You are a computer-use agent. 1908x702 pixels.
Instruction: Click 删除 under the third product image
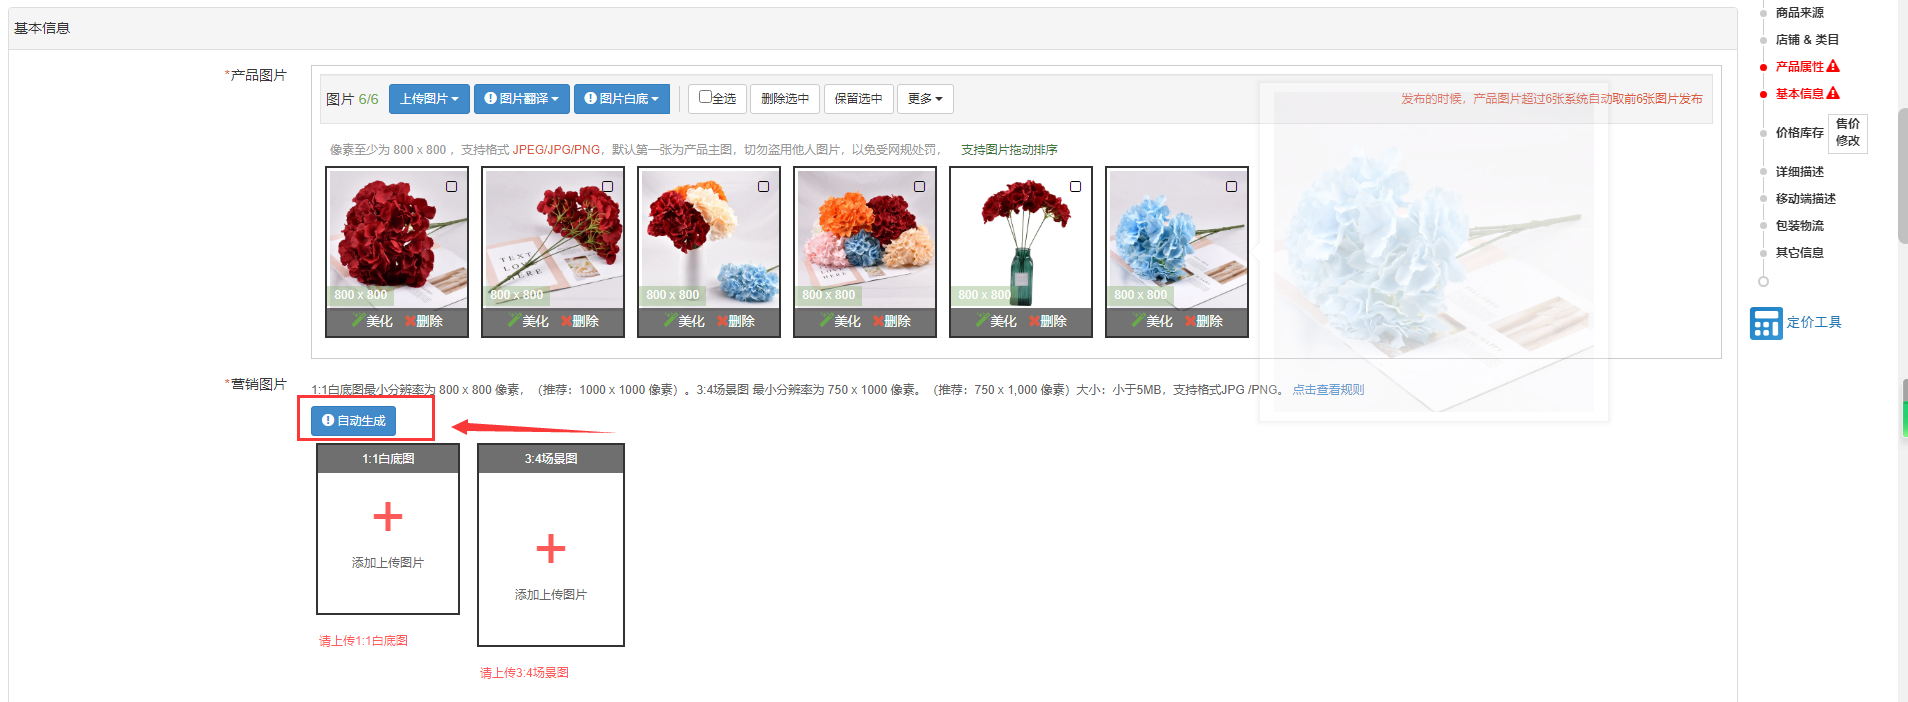click(x=735, y=321)
